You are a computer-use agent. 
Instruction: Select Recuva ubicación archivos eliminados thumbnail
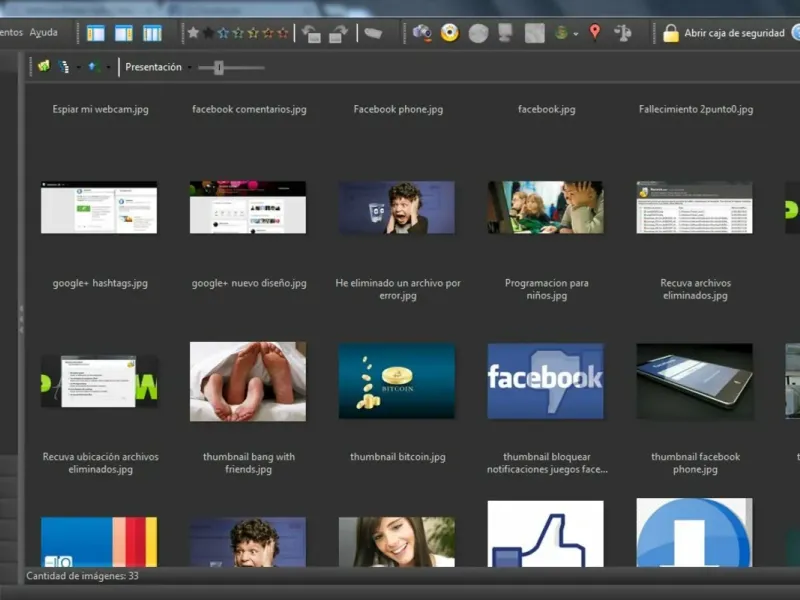click(x=99, y=382)
